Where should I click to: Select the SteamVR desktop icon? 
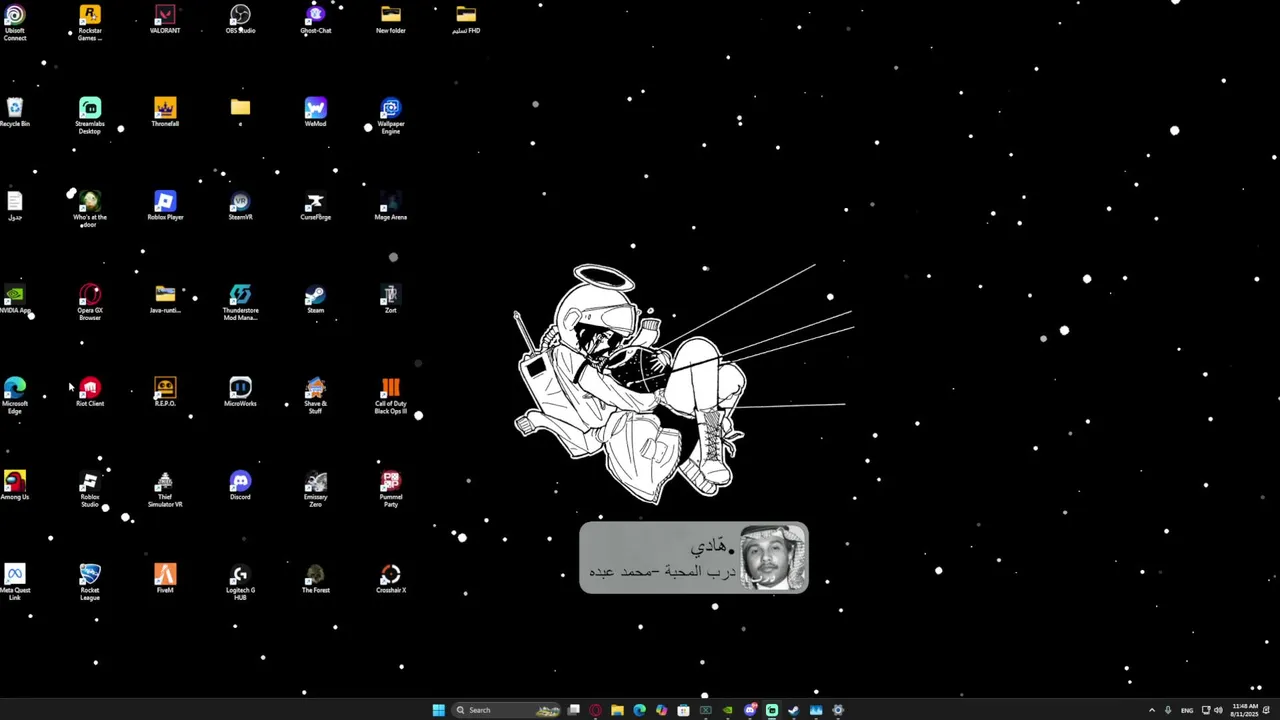click(x=240, y=206)
